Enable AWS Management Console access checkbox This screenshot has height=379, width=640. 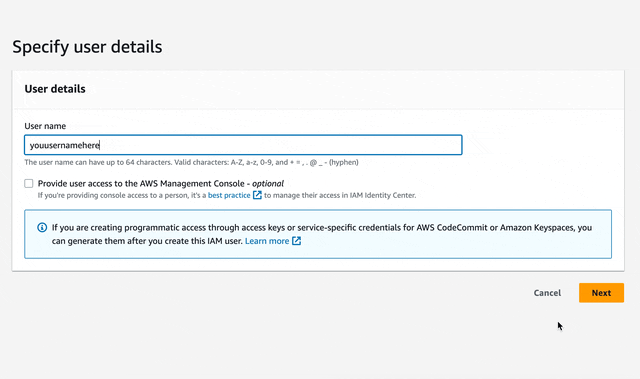point(29,184)
